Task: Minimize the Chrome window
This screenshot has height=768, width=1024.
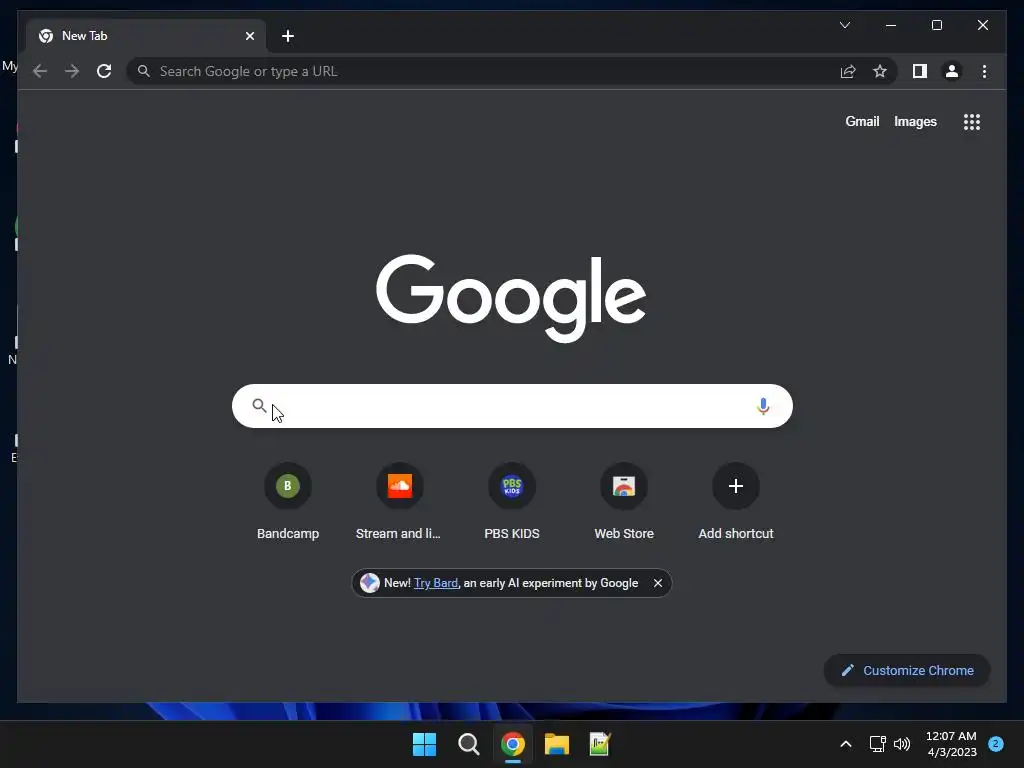Action: (x=891, y=25)
